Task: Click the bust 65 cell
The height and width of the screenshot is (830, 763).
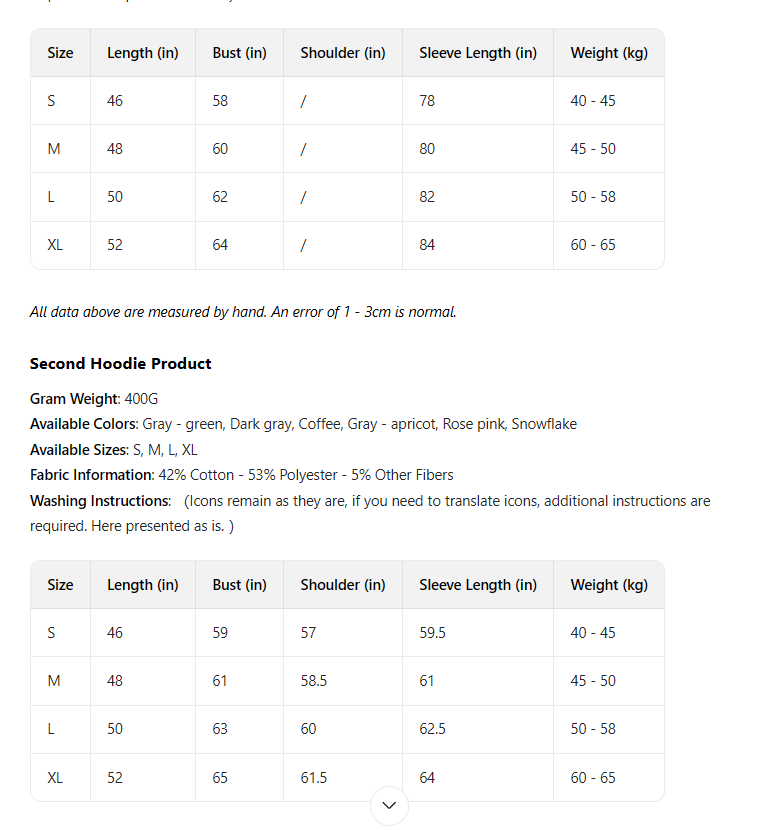Action: (x=220, y=777)
